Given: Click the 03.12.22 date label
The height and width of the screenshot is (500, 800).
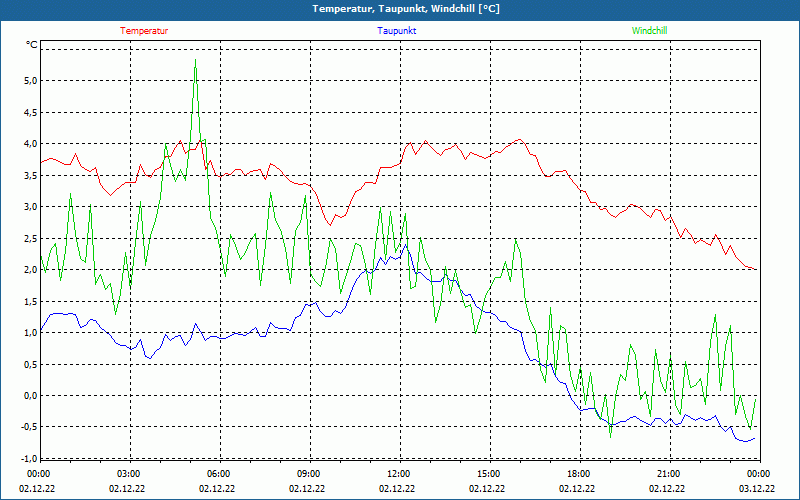Looking at the screenshot, I should click(x=757, y=489).
